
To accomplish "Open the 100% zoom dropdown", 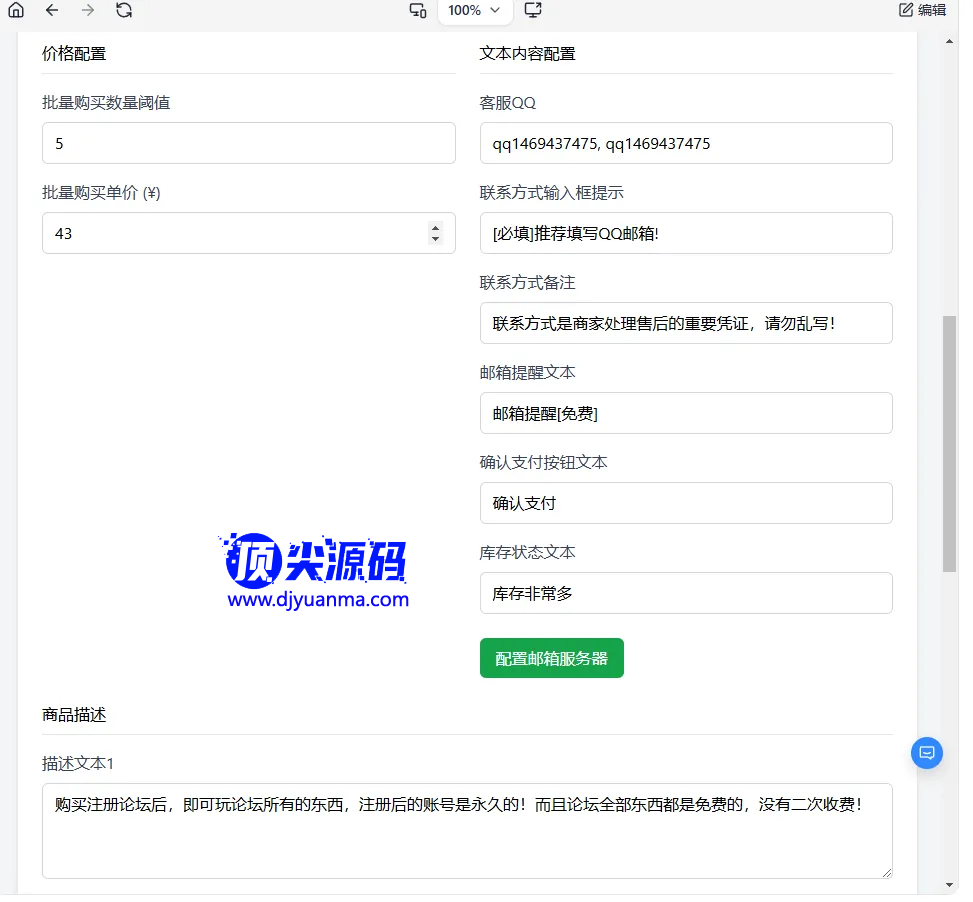I will coord(475,11).
